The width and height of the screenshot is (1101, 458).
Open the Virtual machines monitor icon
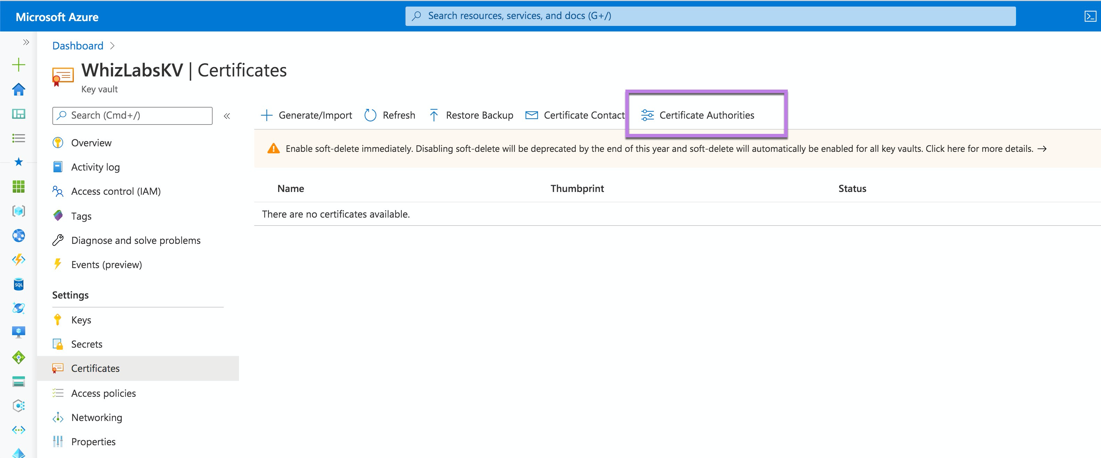pyautogui.click(x=19, y=332)
